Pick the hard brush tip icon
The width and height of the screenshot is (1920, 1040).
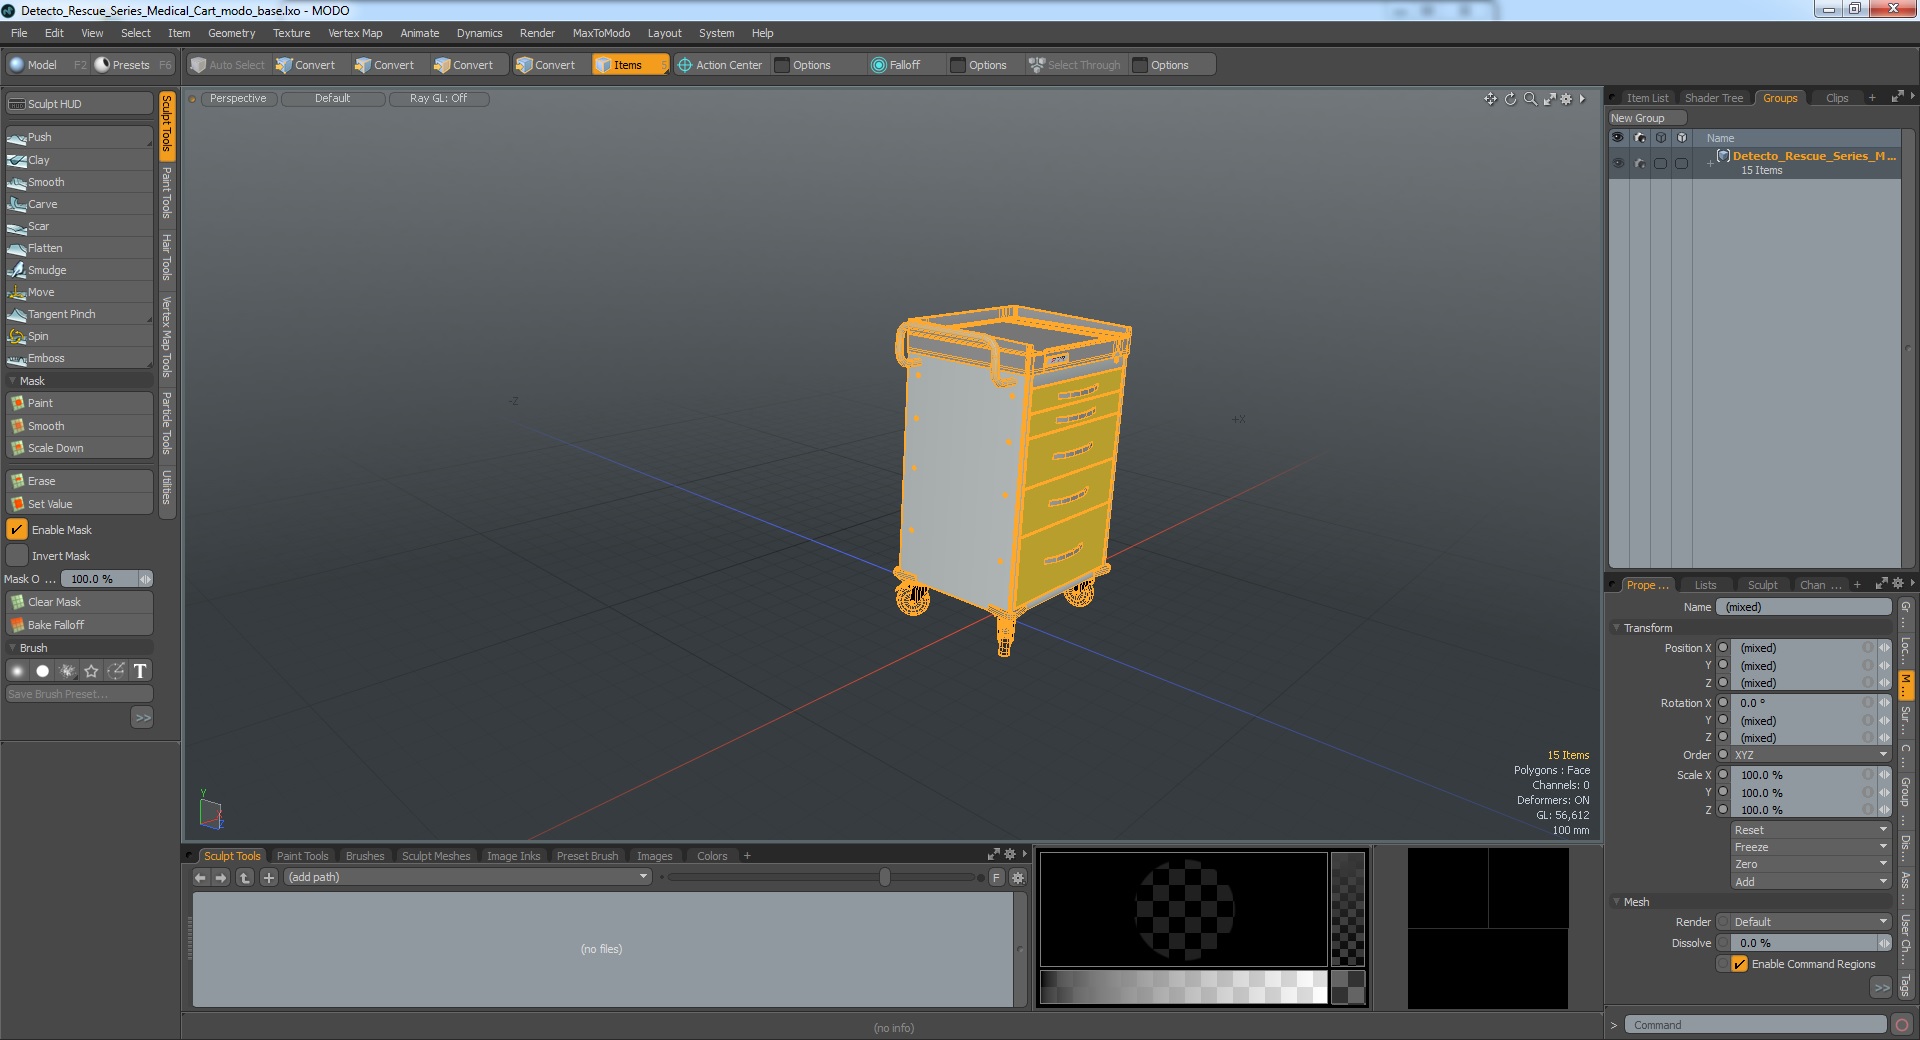coord(42,671)
